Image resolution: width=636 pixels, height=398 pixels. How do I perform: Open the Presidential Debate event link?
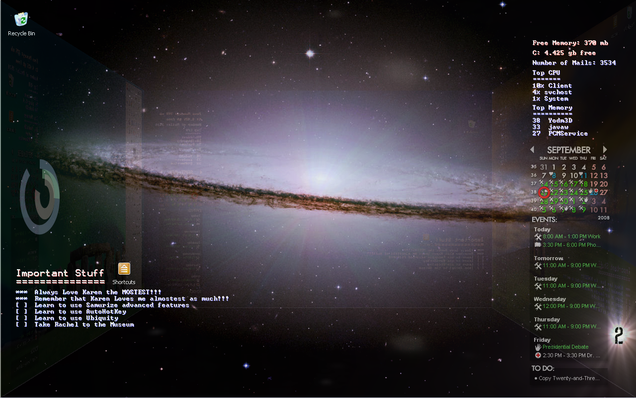click(x=565, y=347)
